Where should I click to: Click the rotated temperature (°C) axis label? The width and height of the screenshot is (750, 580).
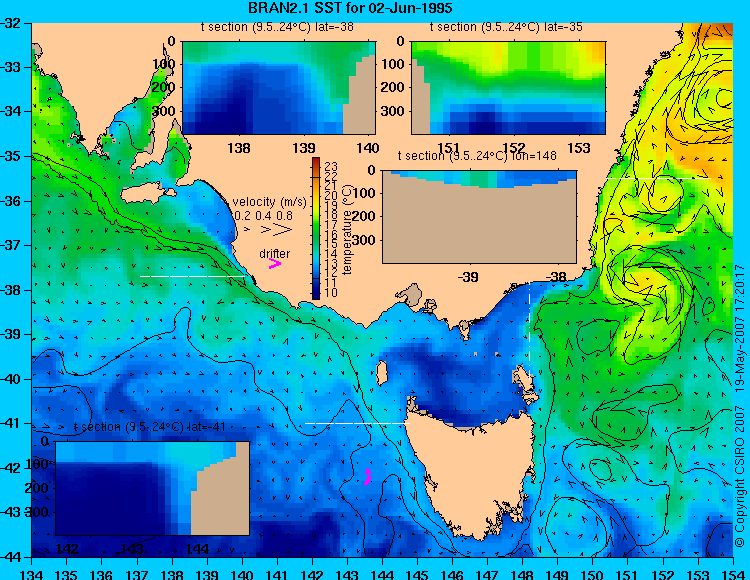(x=347, y=231)
